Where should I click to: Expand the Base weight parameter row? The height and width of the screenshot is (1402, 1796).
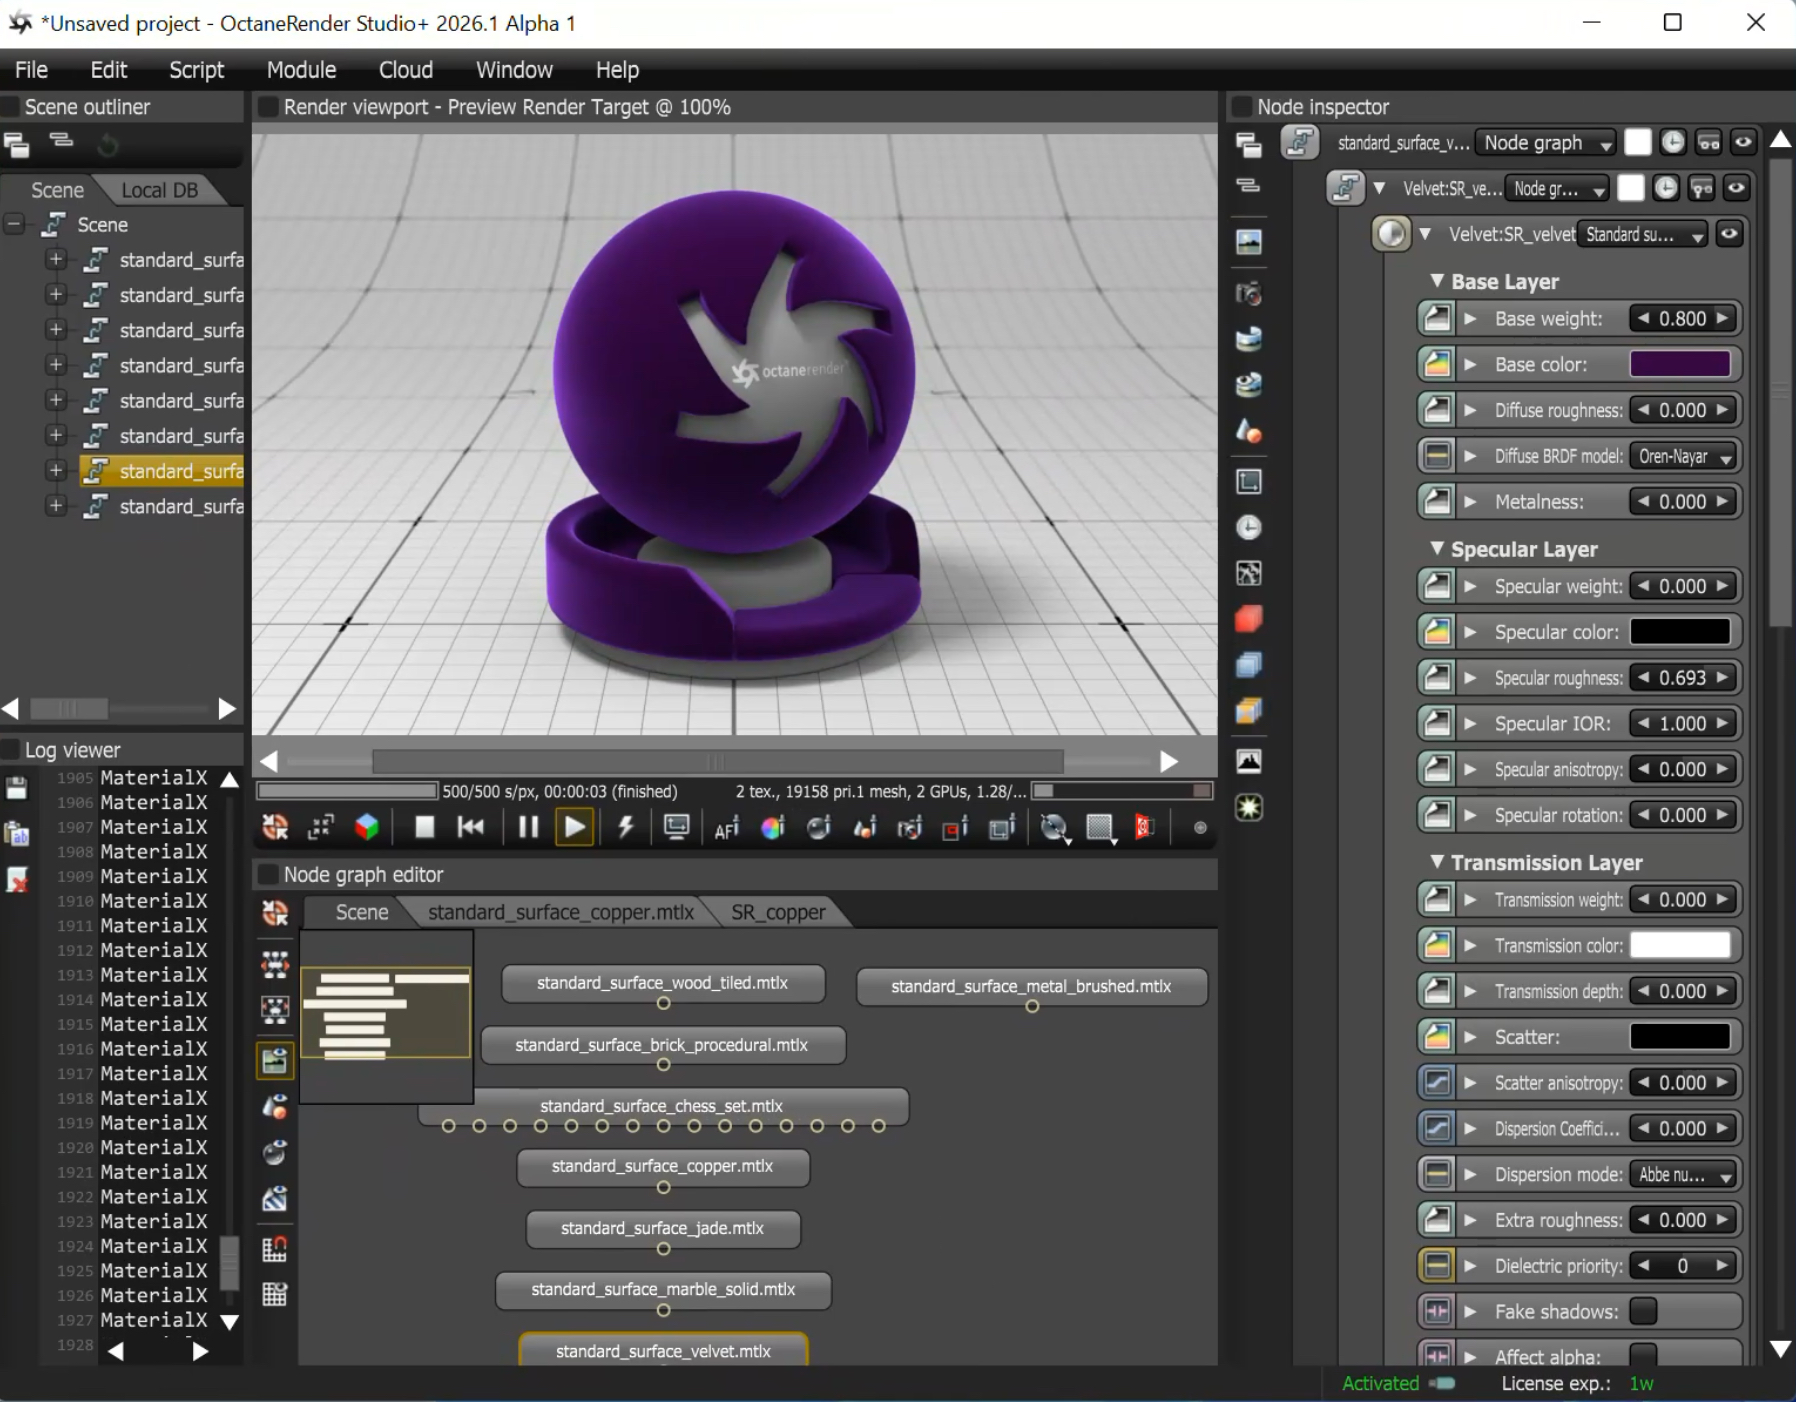(x=1470, y=319)
